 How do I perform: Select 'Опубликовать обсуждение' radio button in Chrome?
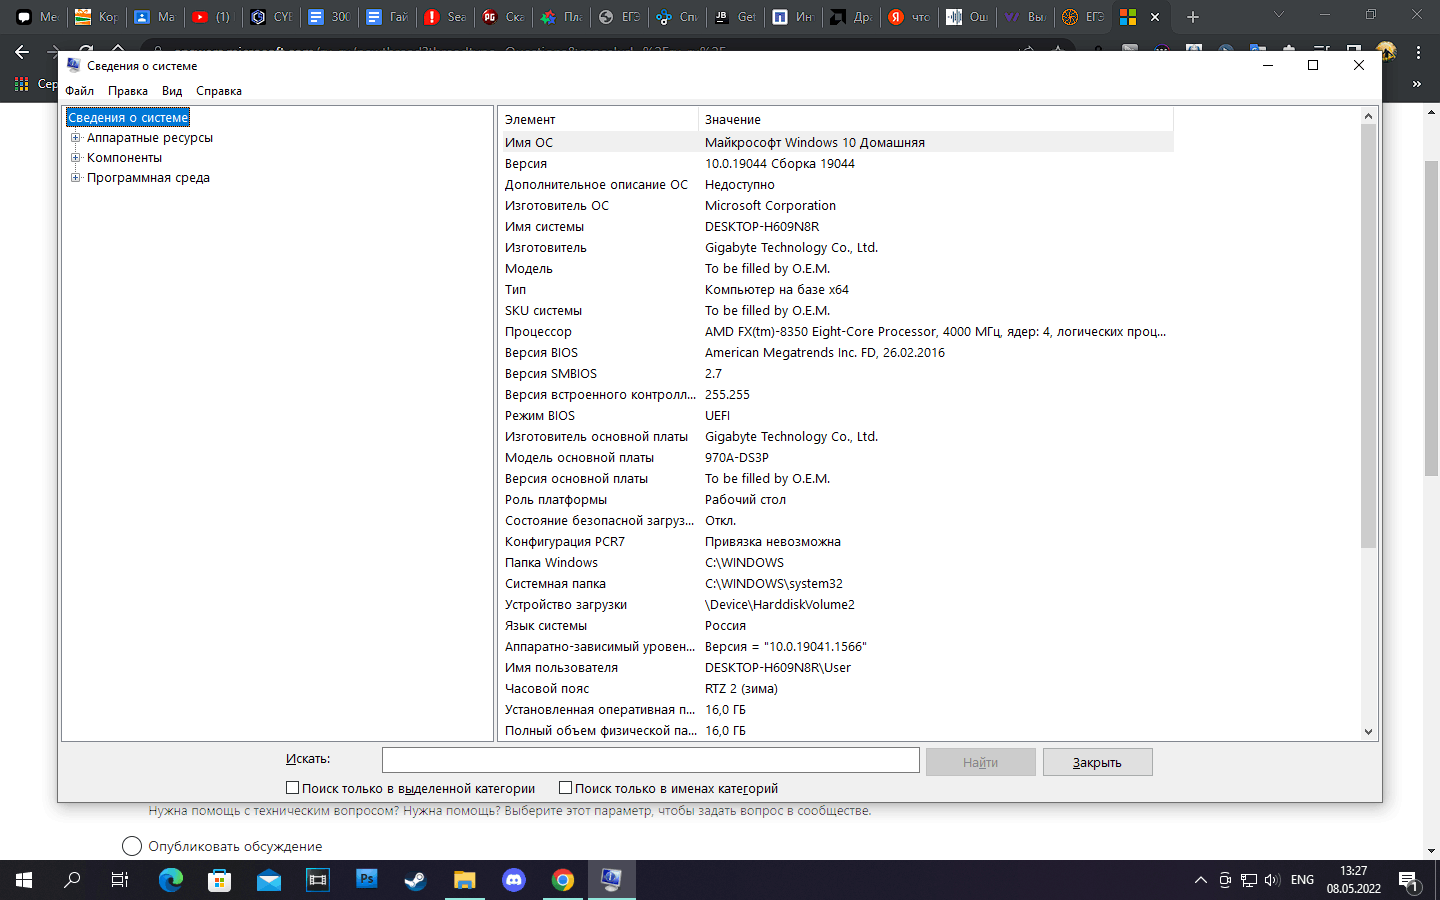click(x=132, y=846)
